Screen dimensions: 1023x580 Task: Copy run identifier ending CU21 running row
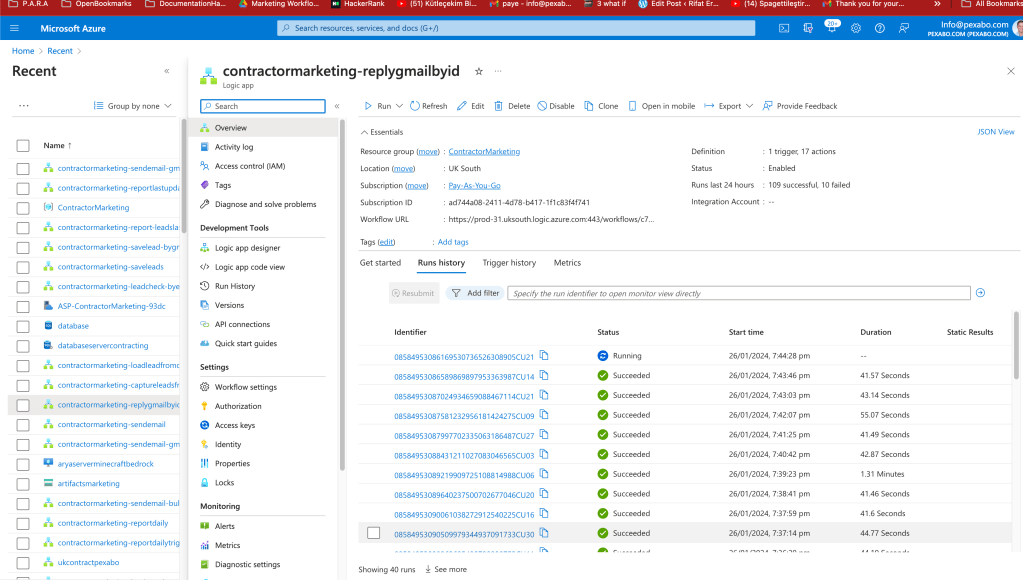coord(544,356)
